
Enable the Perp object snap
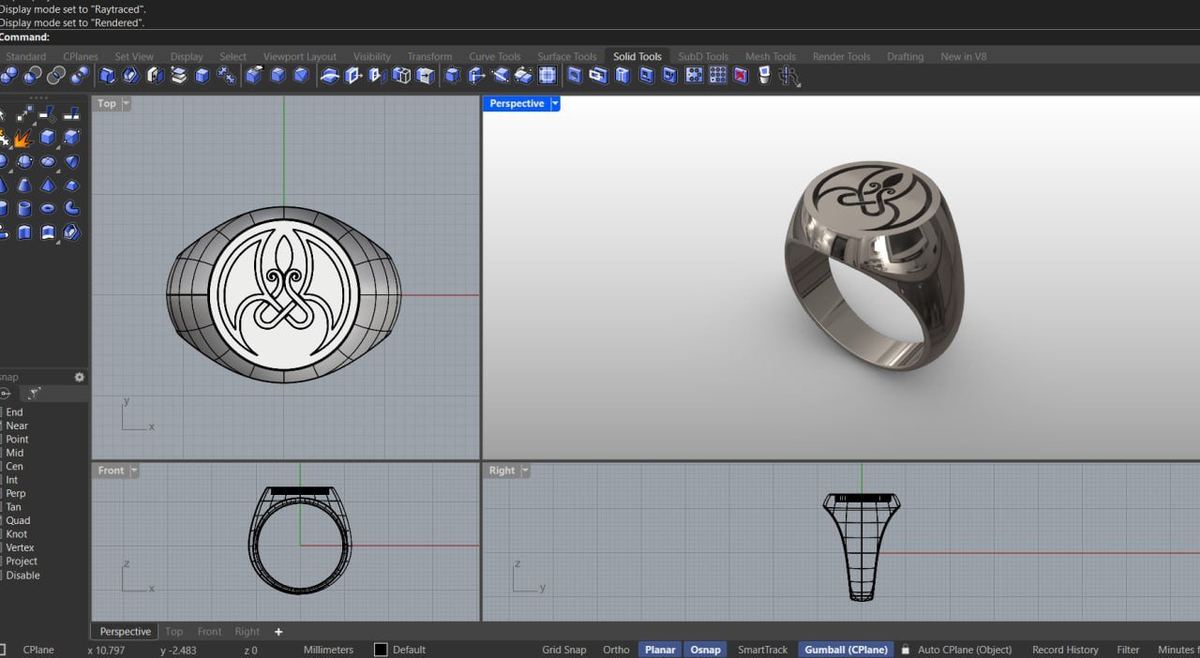coord(16,493)
